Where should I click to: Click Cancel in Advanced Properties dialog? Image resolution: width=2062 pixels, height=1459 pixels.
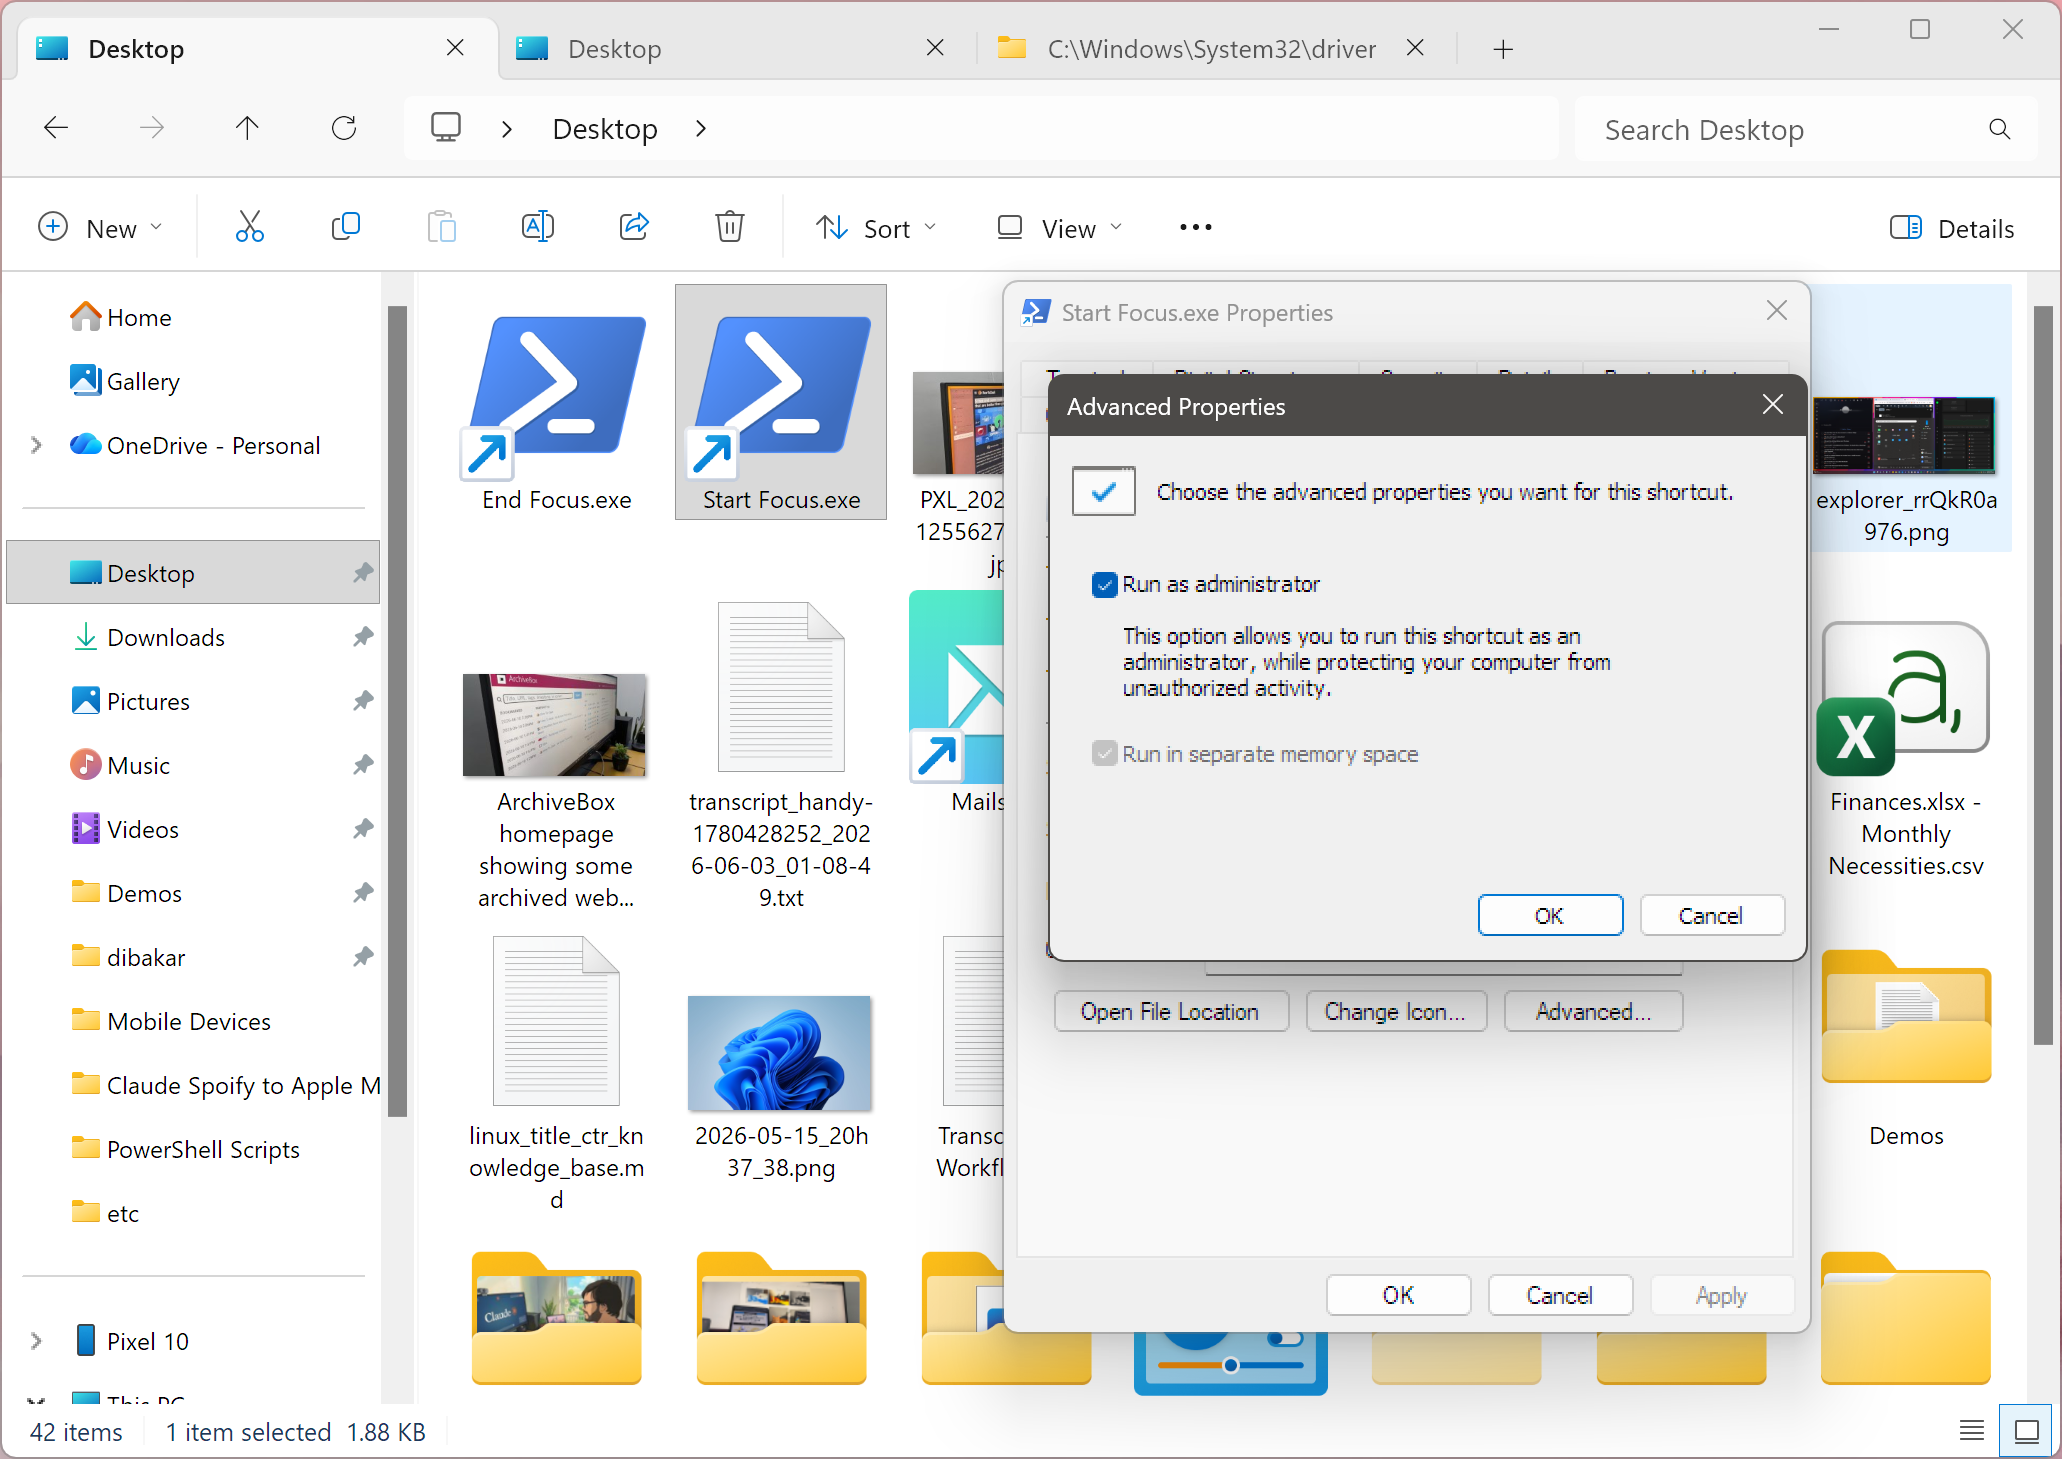click(1711, 915)
